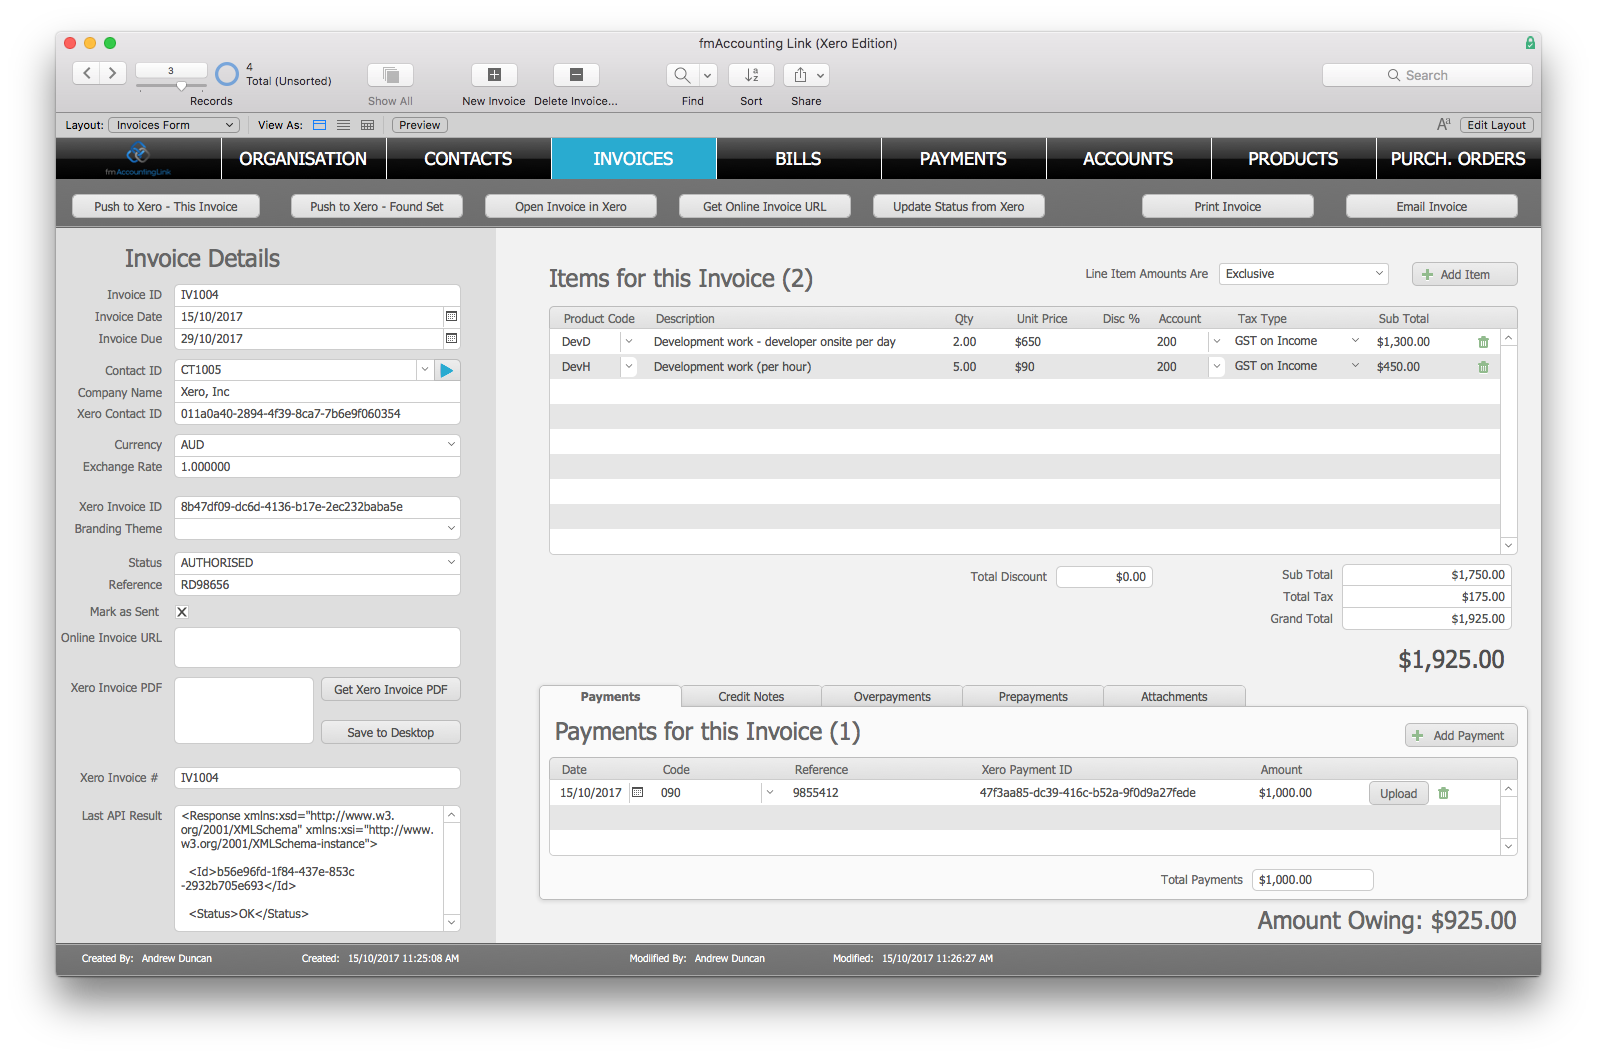
Task: Click the New Invoice plus icon
Action: coord(494,75)
